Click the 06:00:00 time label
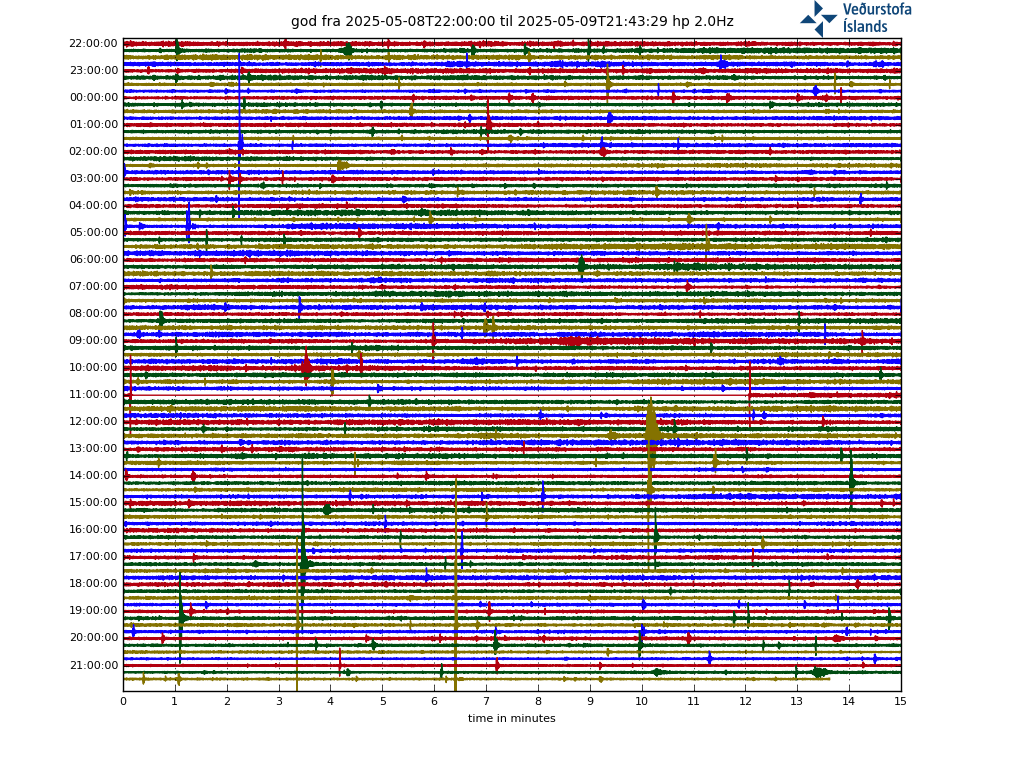This screenshot has width=1024, height=768. (x=93, y=259)
